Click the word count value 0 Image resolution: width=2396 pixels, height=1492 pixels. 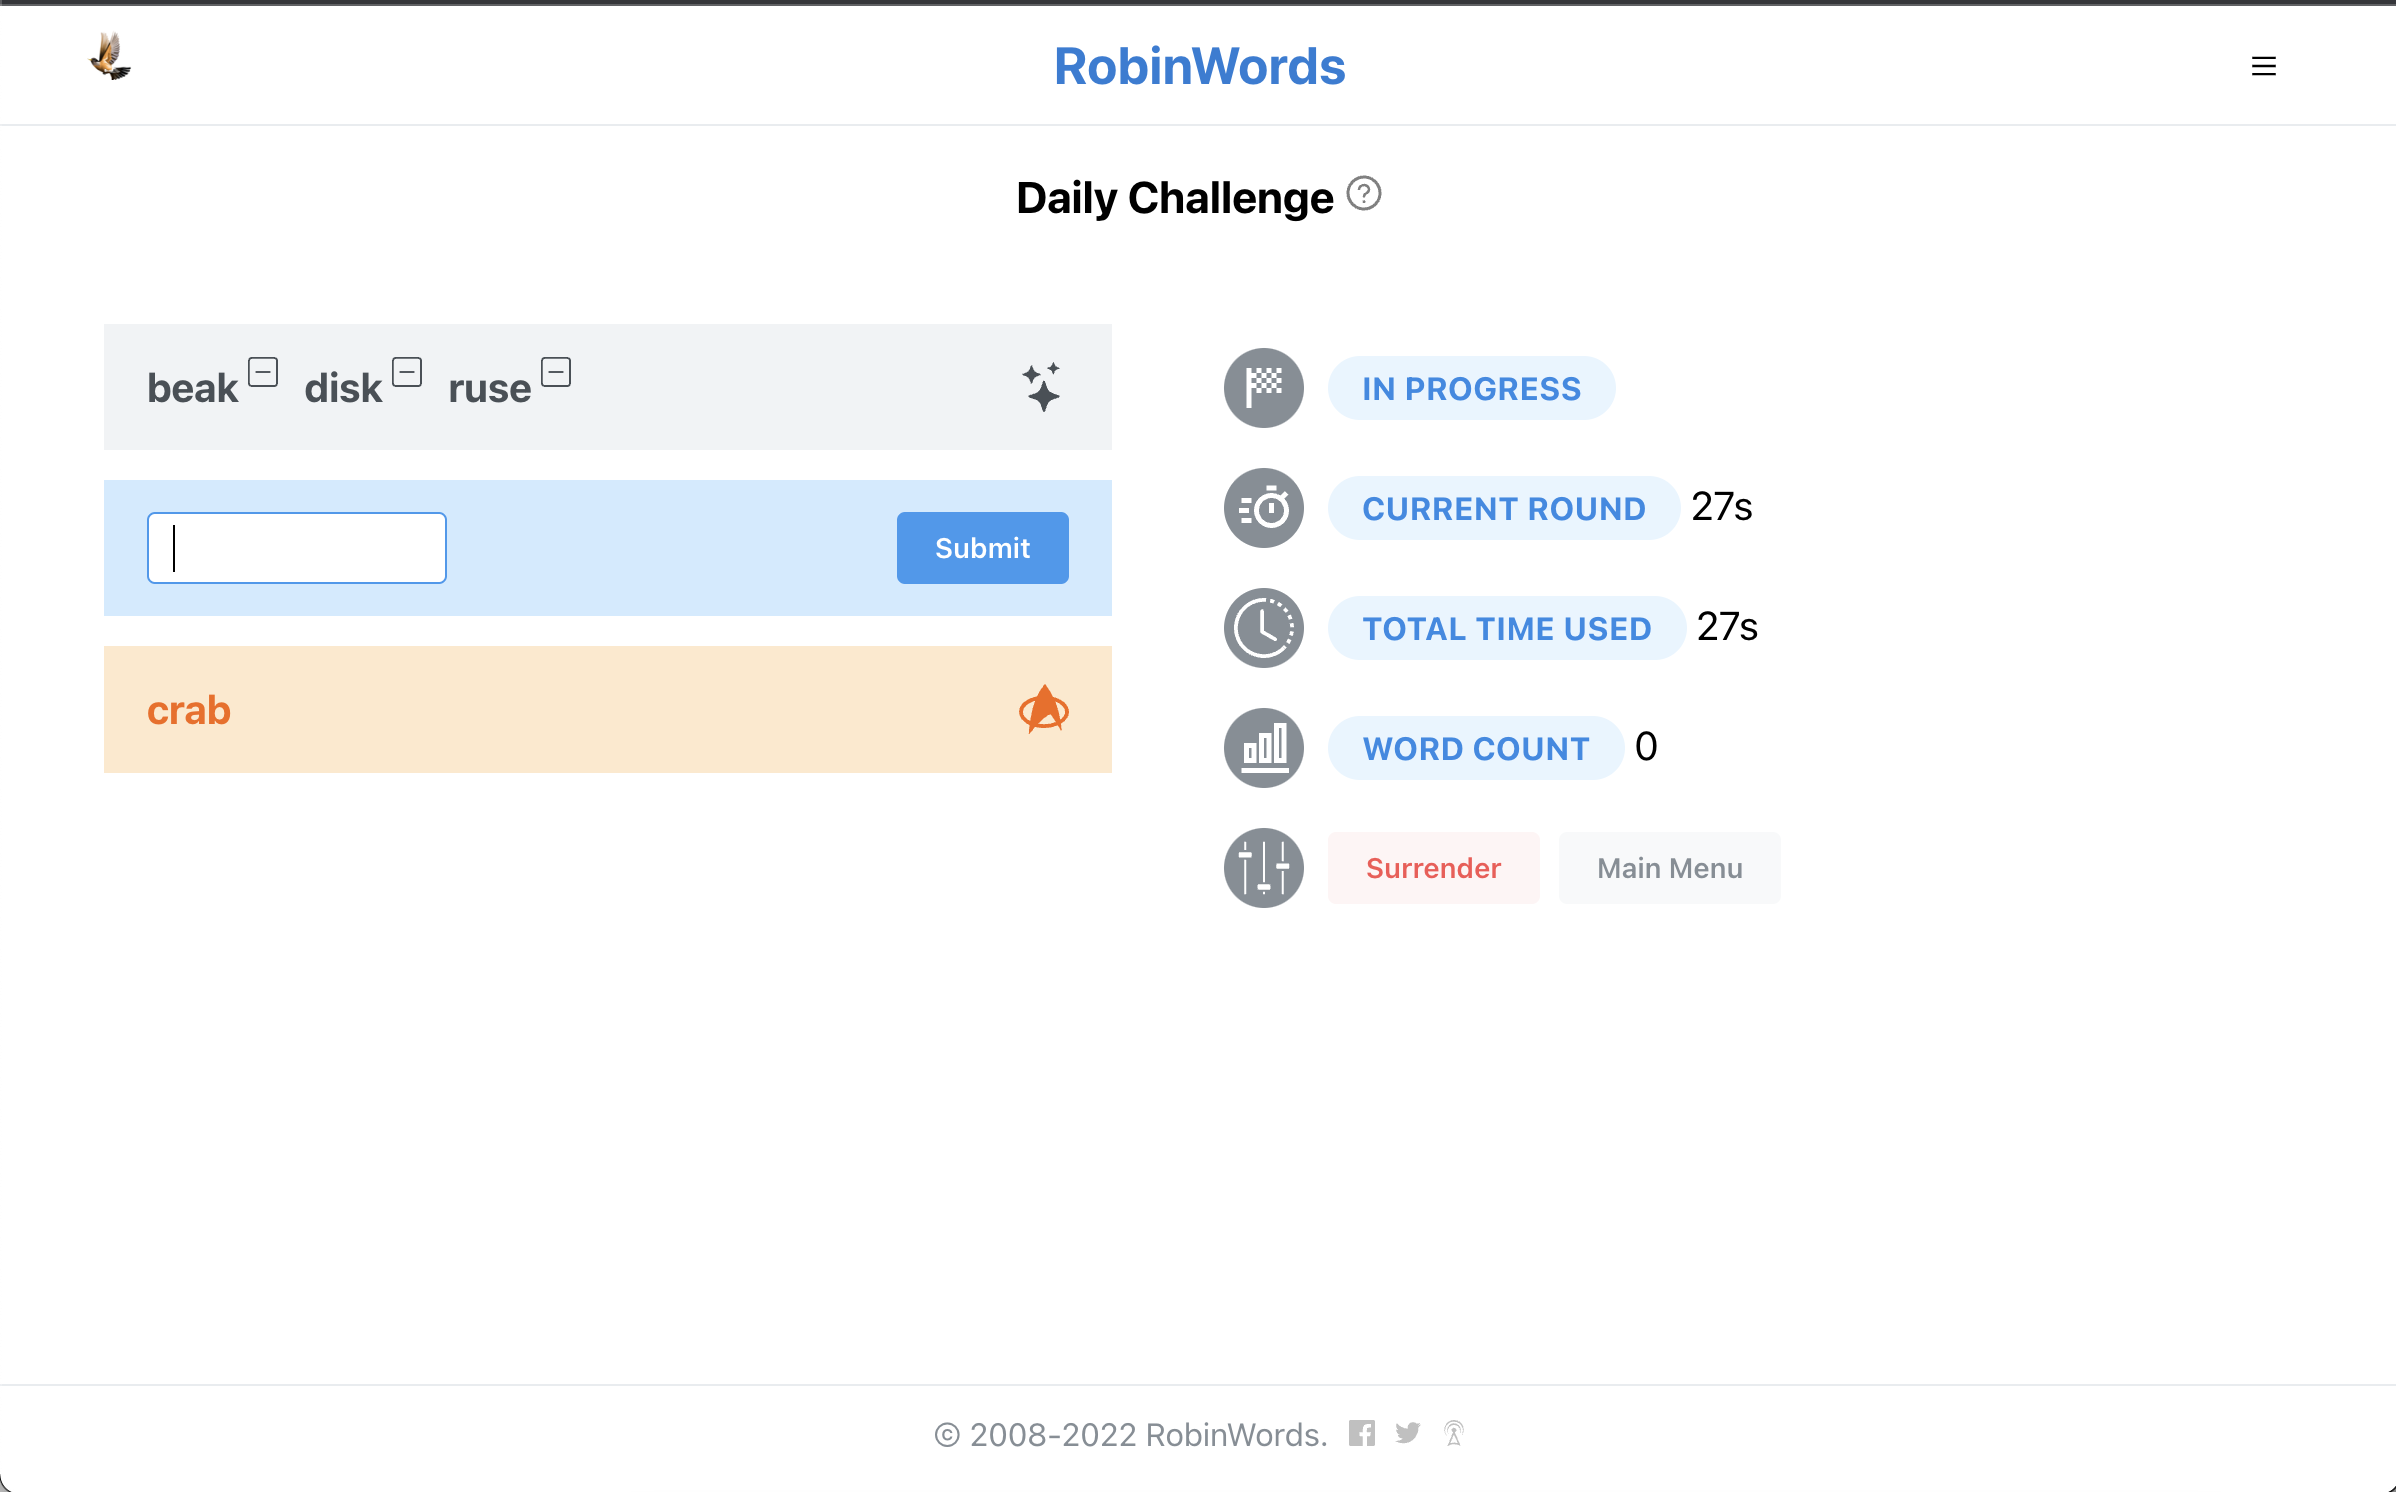[1646, 747]
